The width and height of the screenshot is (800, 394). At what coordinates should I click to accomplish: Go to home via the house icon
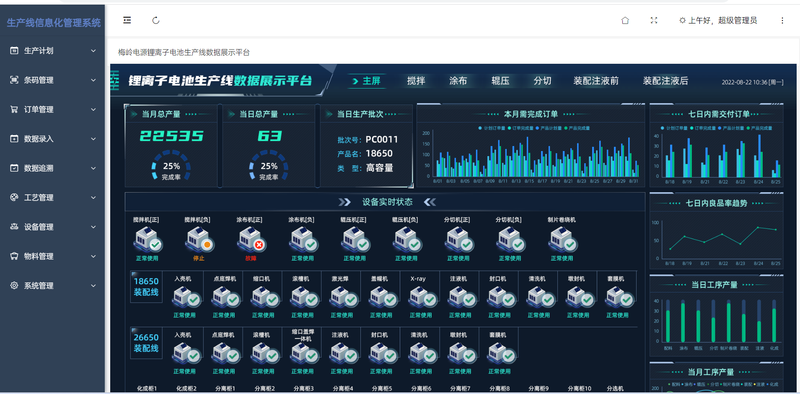pyautogui.click(x=625, y=20)
